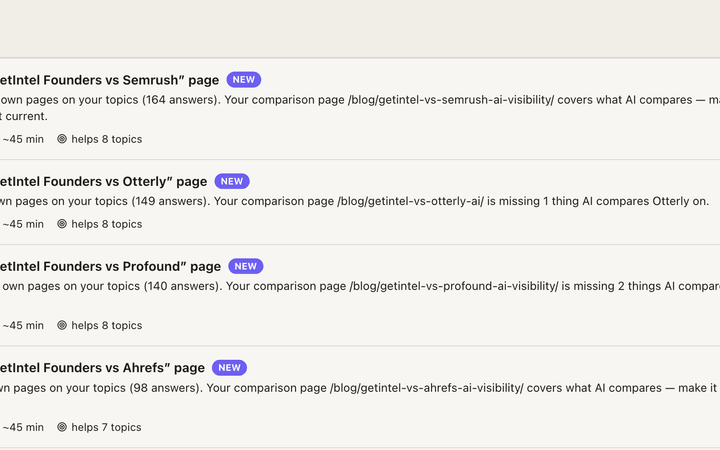Click the NEW badge on the Otterly row
This screenshot has height=450, width=720.
(232, 181)
